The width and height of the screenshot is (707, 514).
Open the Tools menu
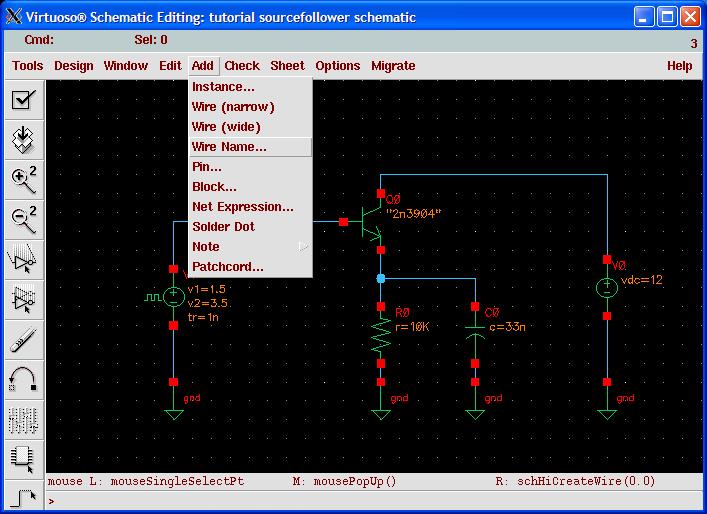pos(27,66)
